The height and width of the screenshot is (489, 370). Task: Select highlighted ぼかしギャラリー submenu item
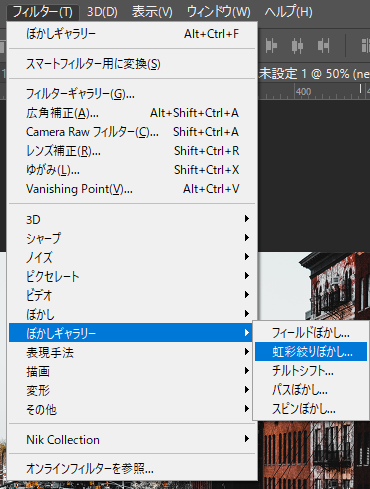131,333
